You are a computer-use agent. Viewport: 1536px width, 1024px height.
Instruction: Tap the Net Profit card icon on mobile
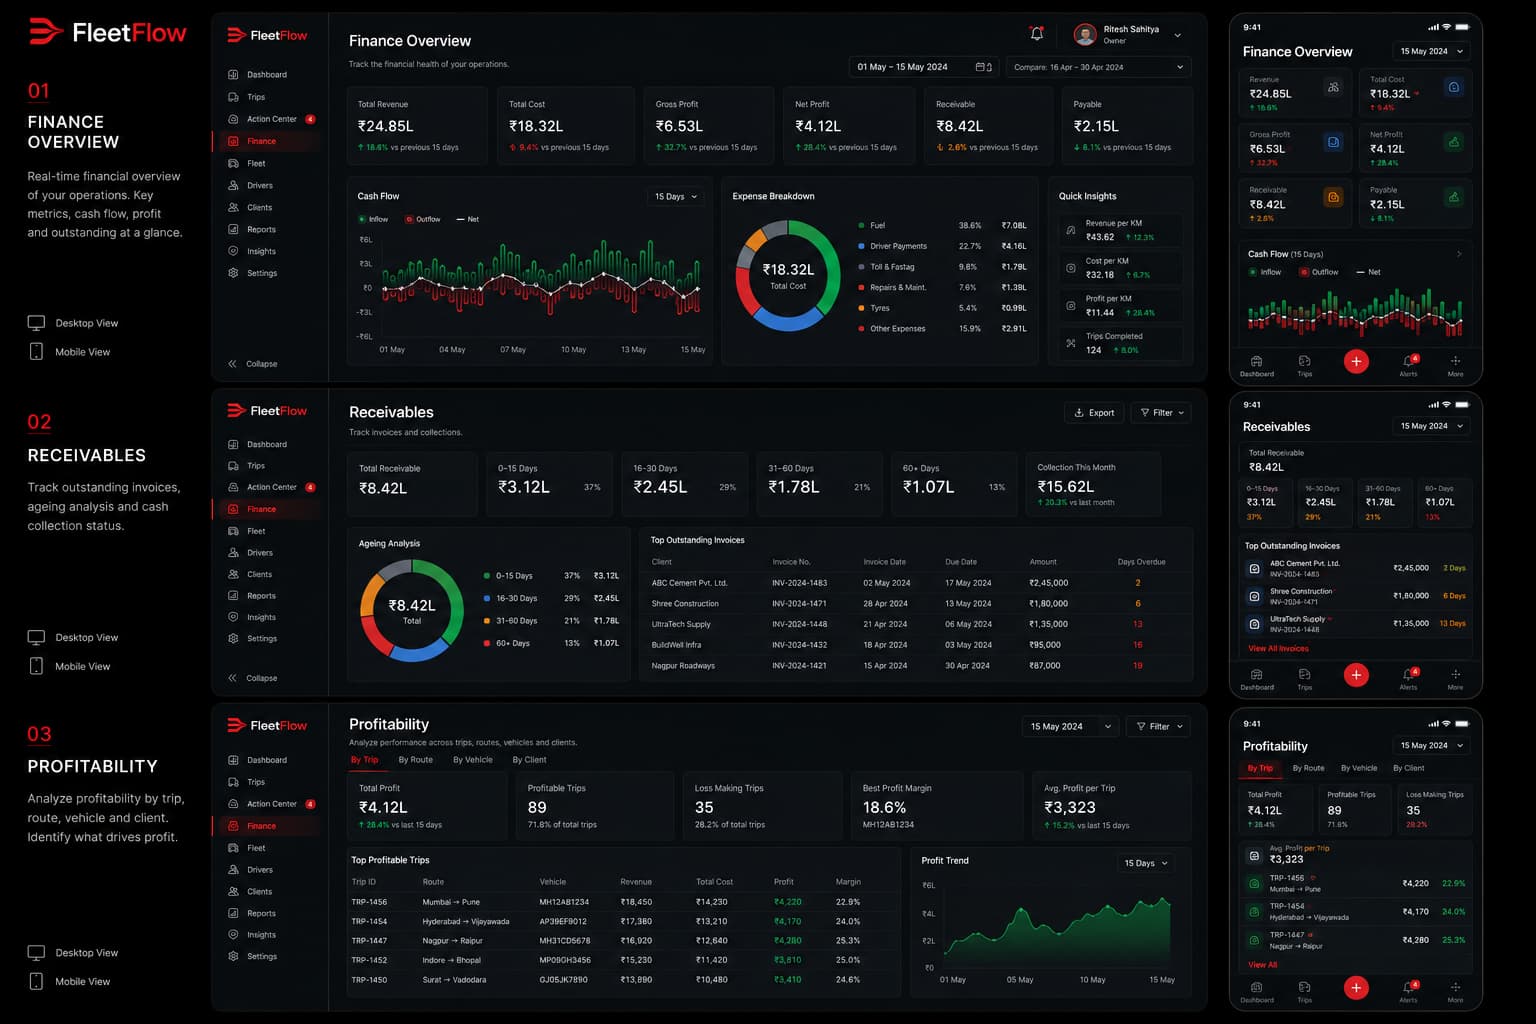click(x=1454, y=142)
